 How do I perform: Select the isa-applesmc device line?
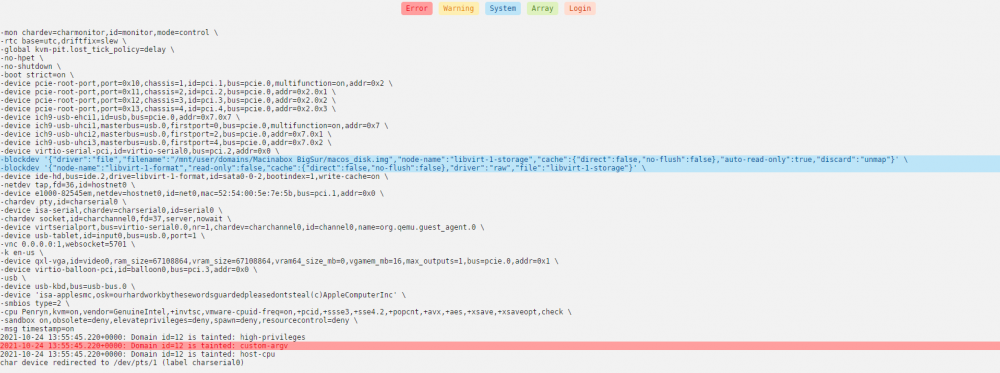pyautogui.click(x=203, y=295)
